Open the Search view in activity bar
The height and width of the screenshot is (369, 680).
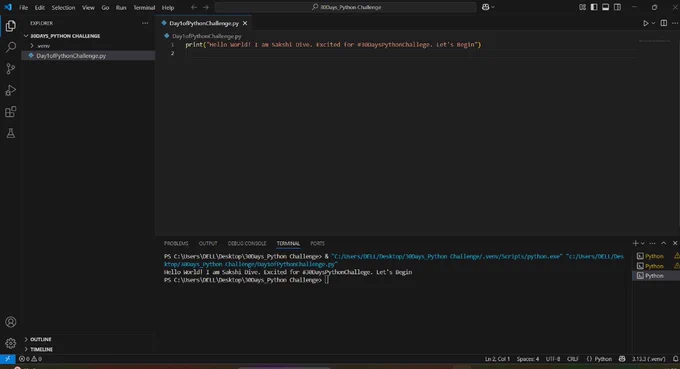pyautogui.click(x=10, y=47)
